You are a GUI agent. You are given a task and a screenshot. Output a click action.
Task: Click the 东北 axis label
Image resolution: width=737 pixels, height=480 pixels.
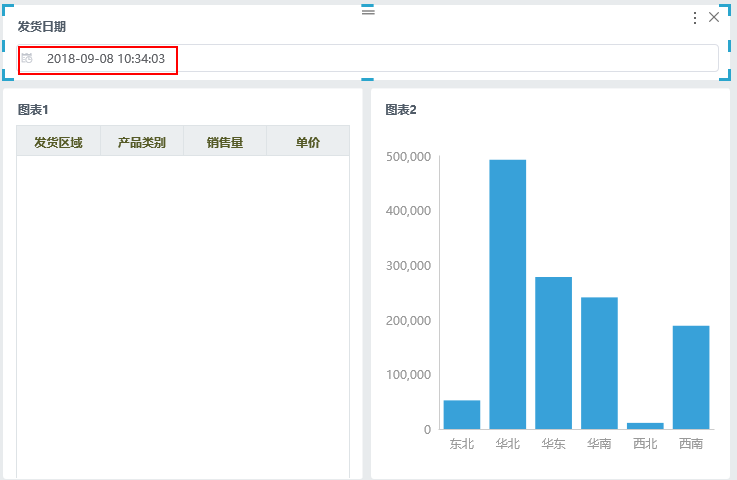[462, 443]
